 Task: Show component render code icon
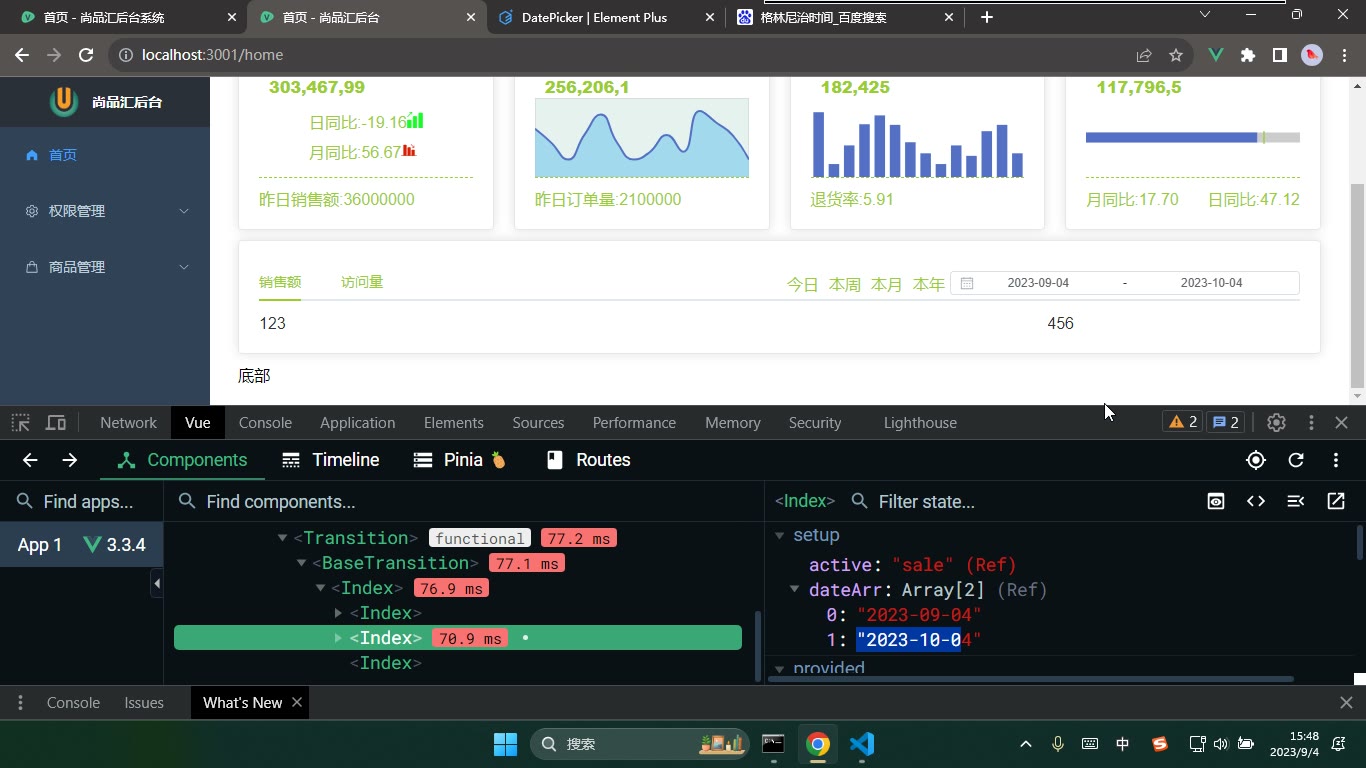1256,501
